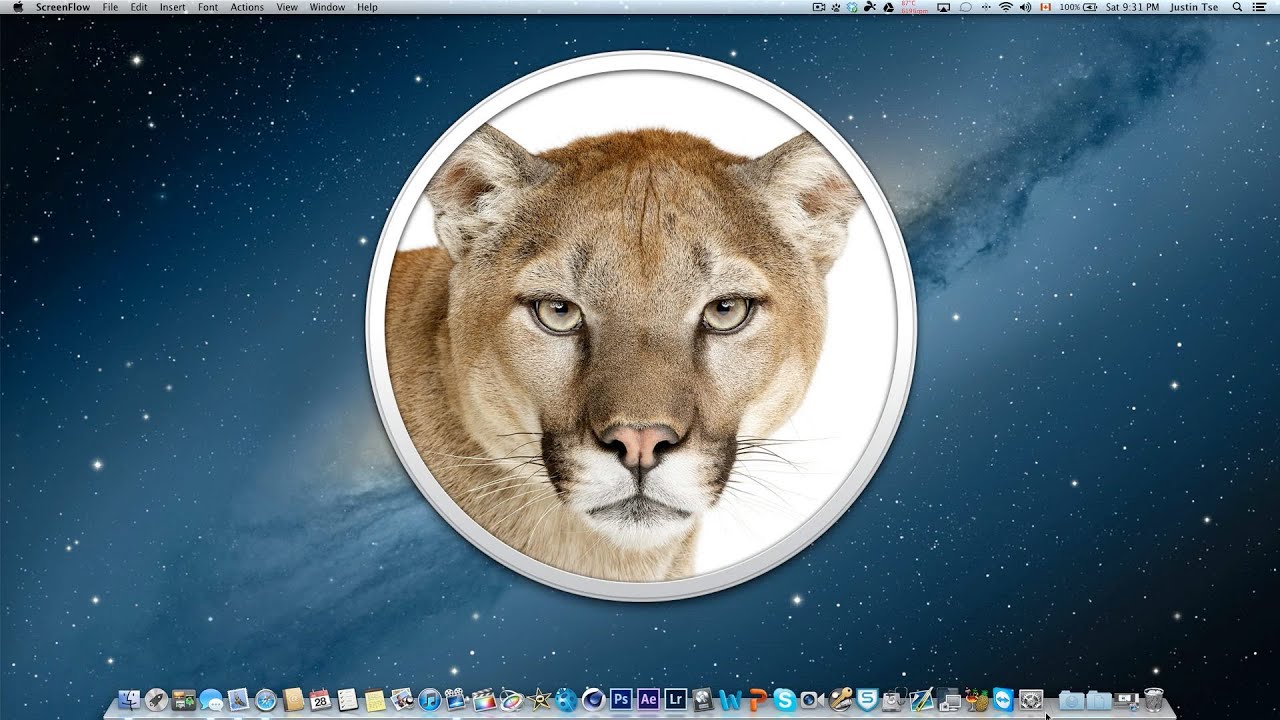Open the File menu
This screenshot has height=720, width=1280.
[110, 7]
